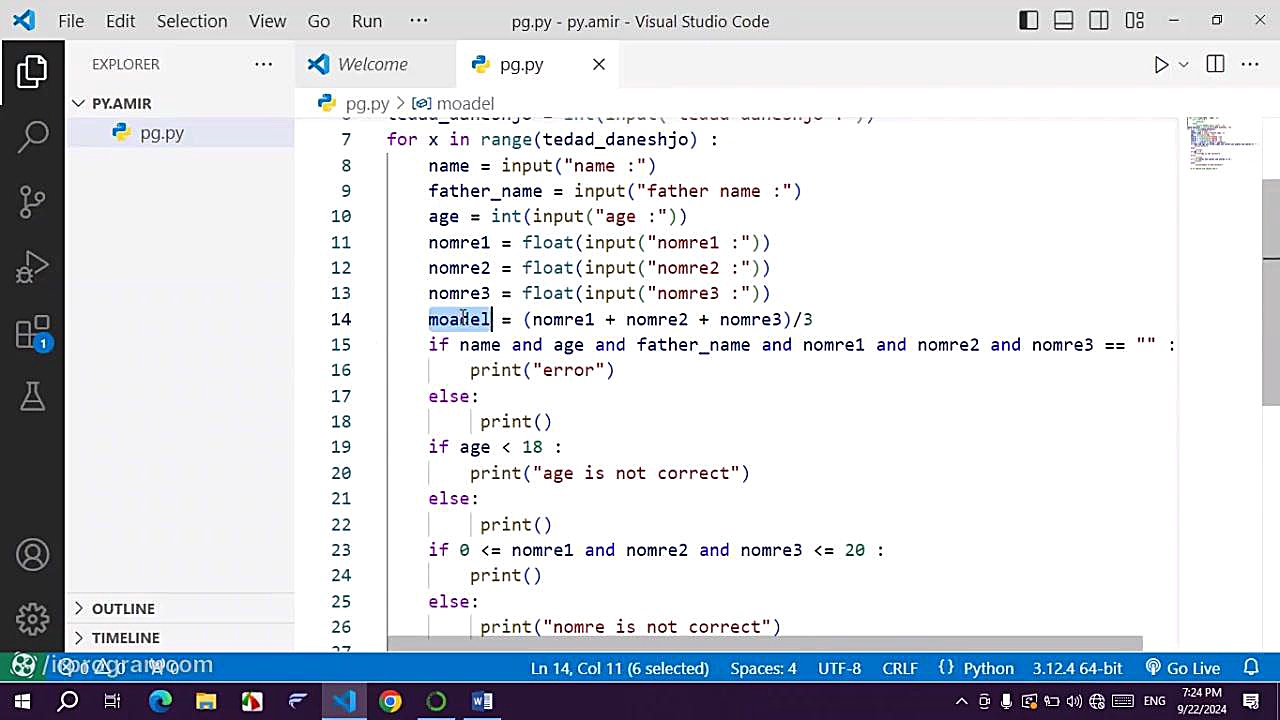Open the Source Control view
The image size is (1280, 720).
(x=32, y=201)
